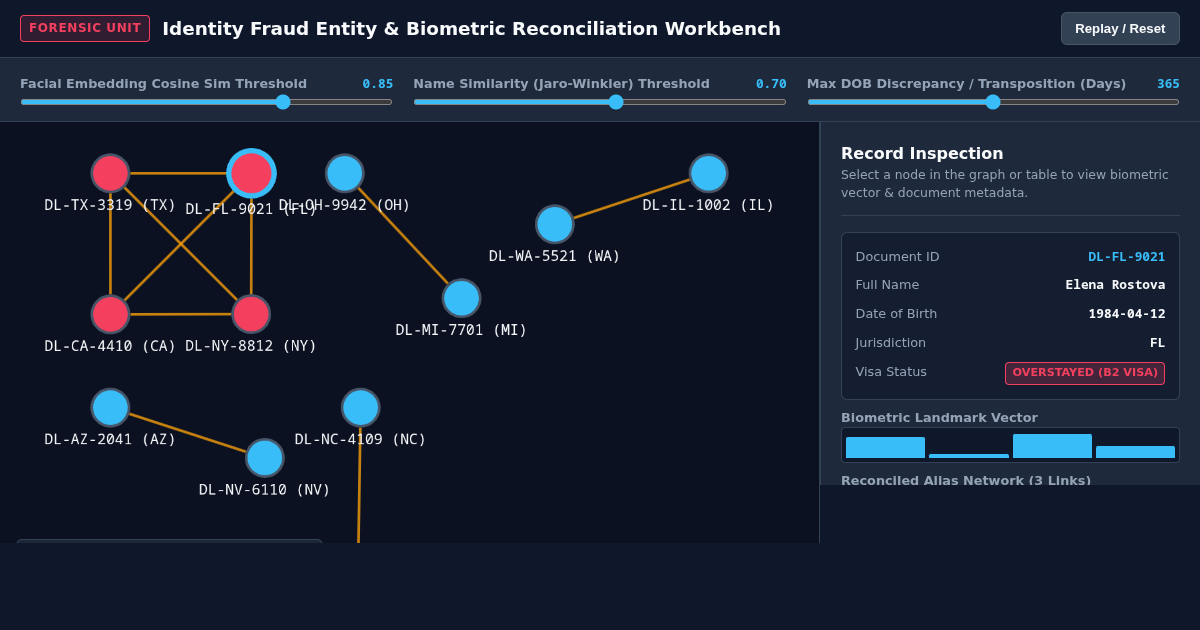Viewport: 1200px width, 630px height.
Task: Click the third Biometric Landmark Vector bar
Action: (1052, 446)
